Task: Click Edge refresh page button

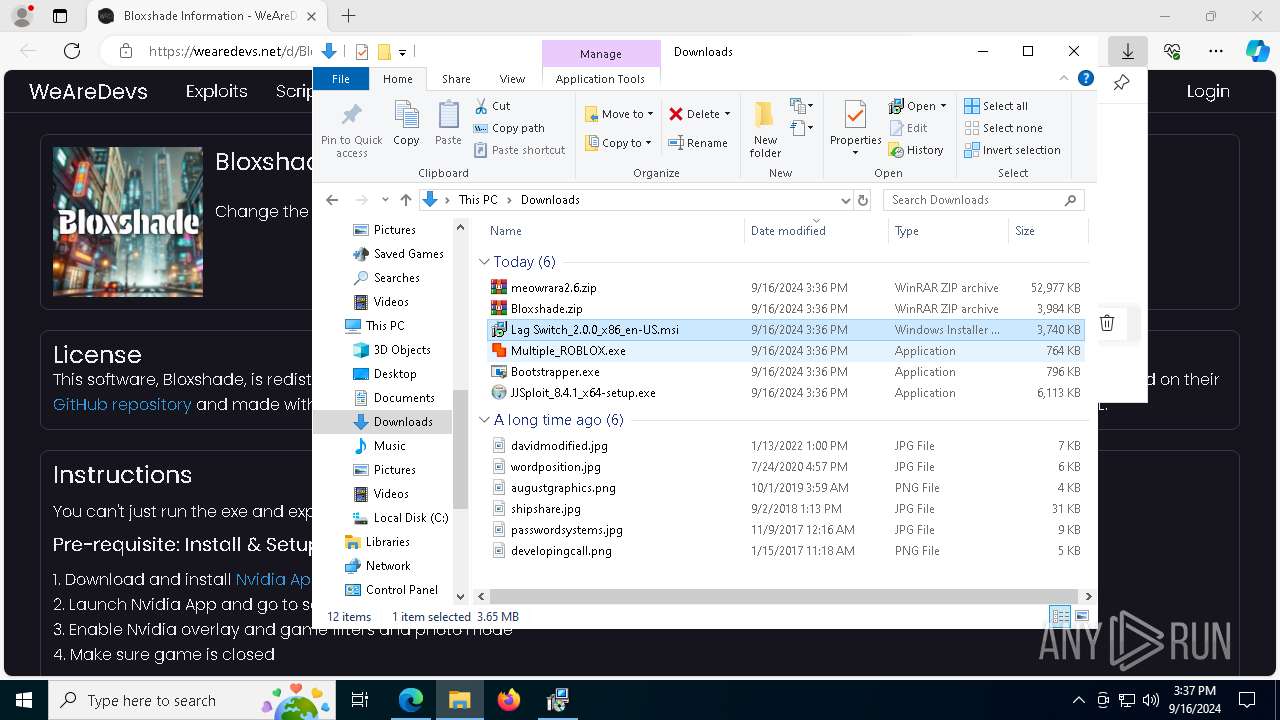Action: [x=72, y=51]
